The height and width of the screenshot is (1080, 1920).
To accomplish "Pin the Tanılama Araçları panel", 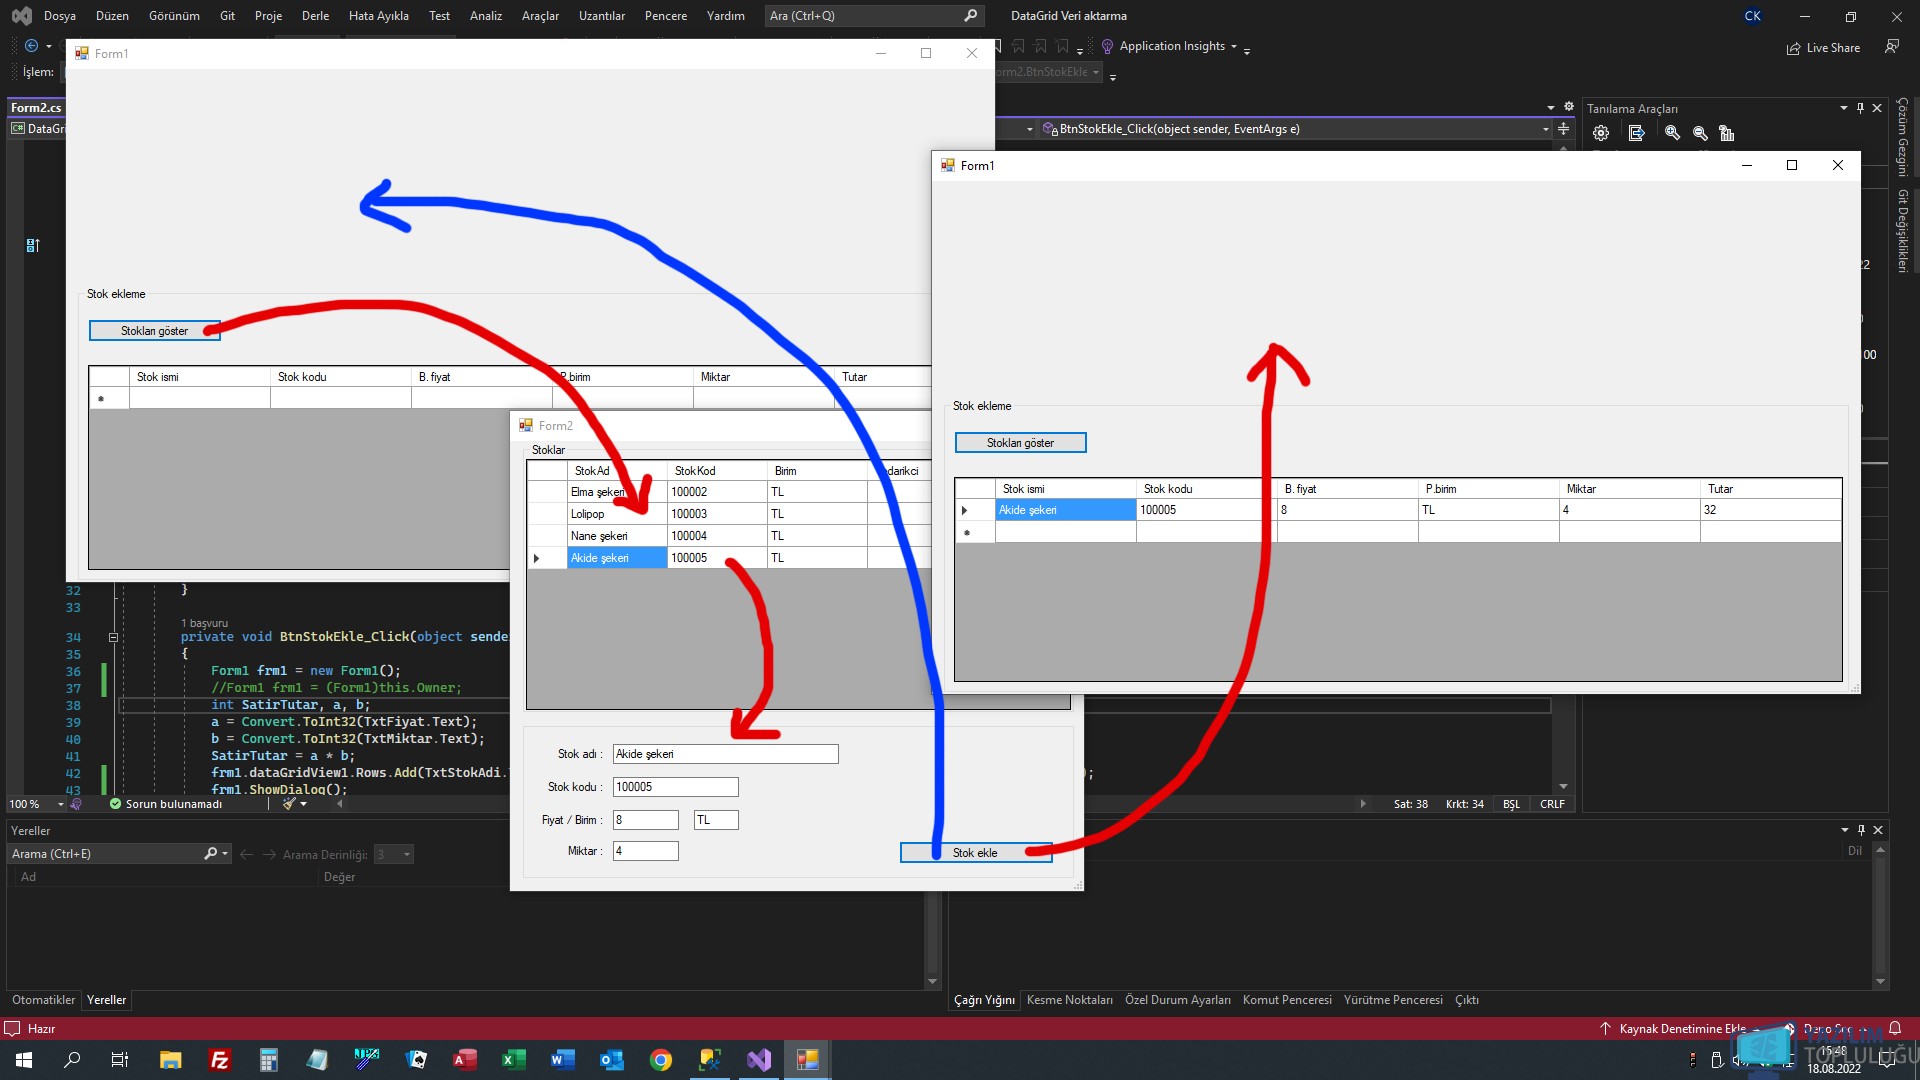I will (1860, 108).
